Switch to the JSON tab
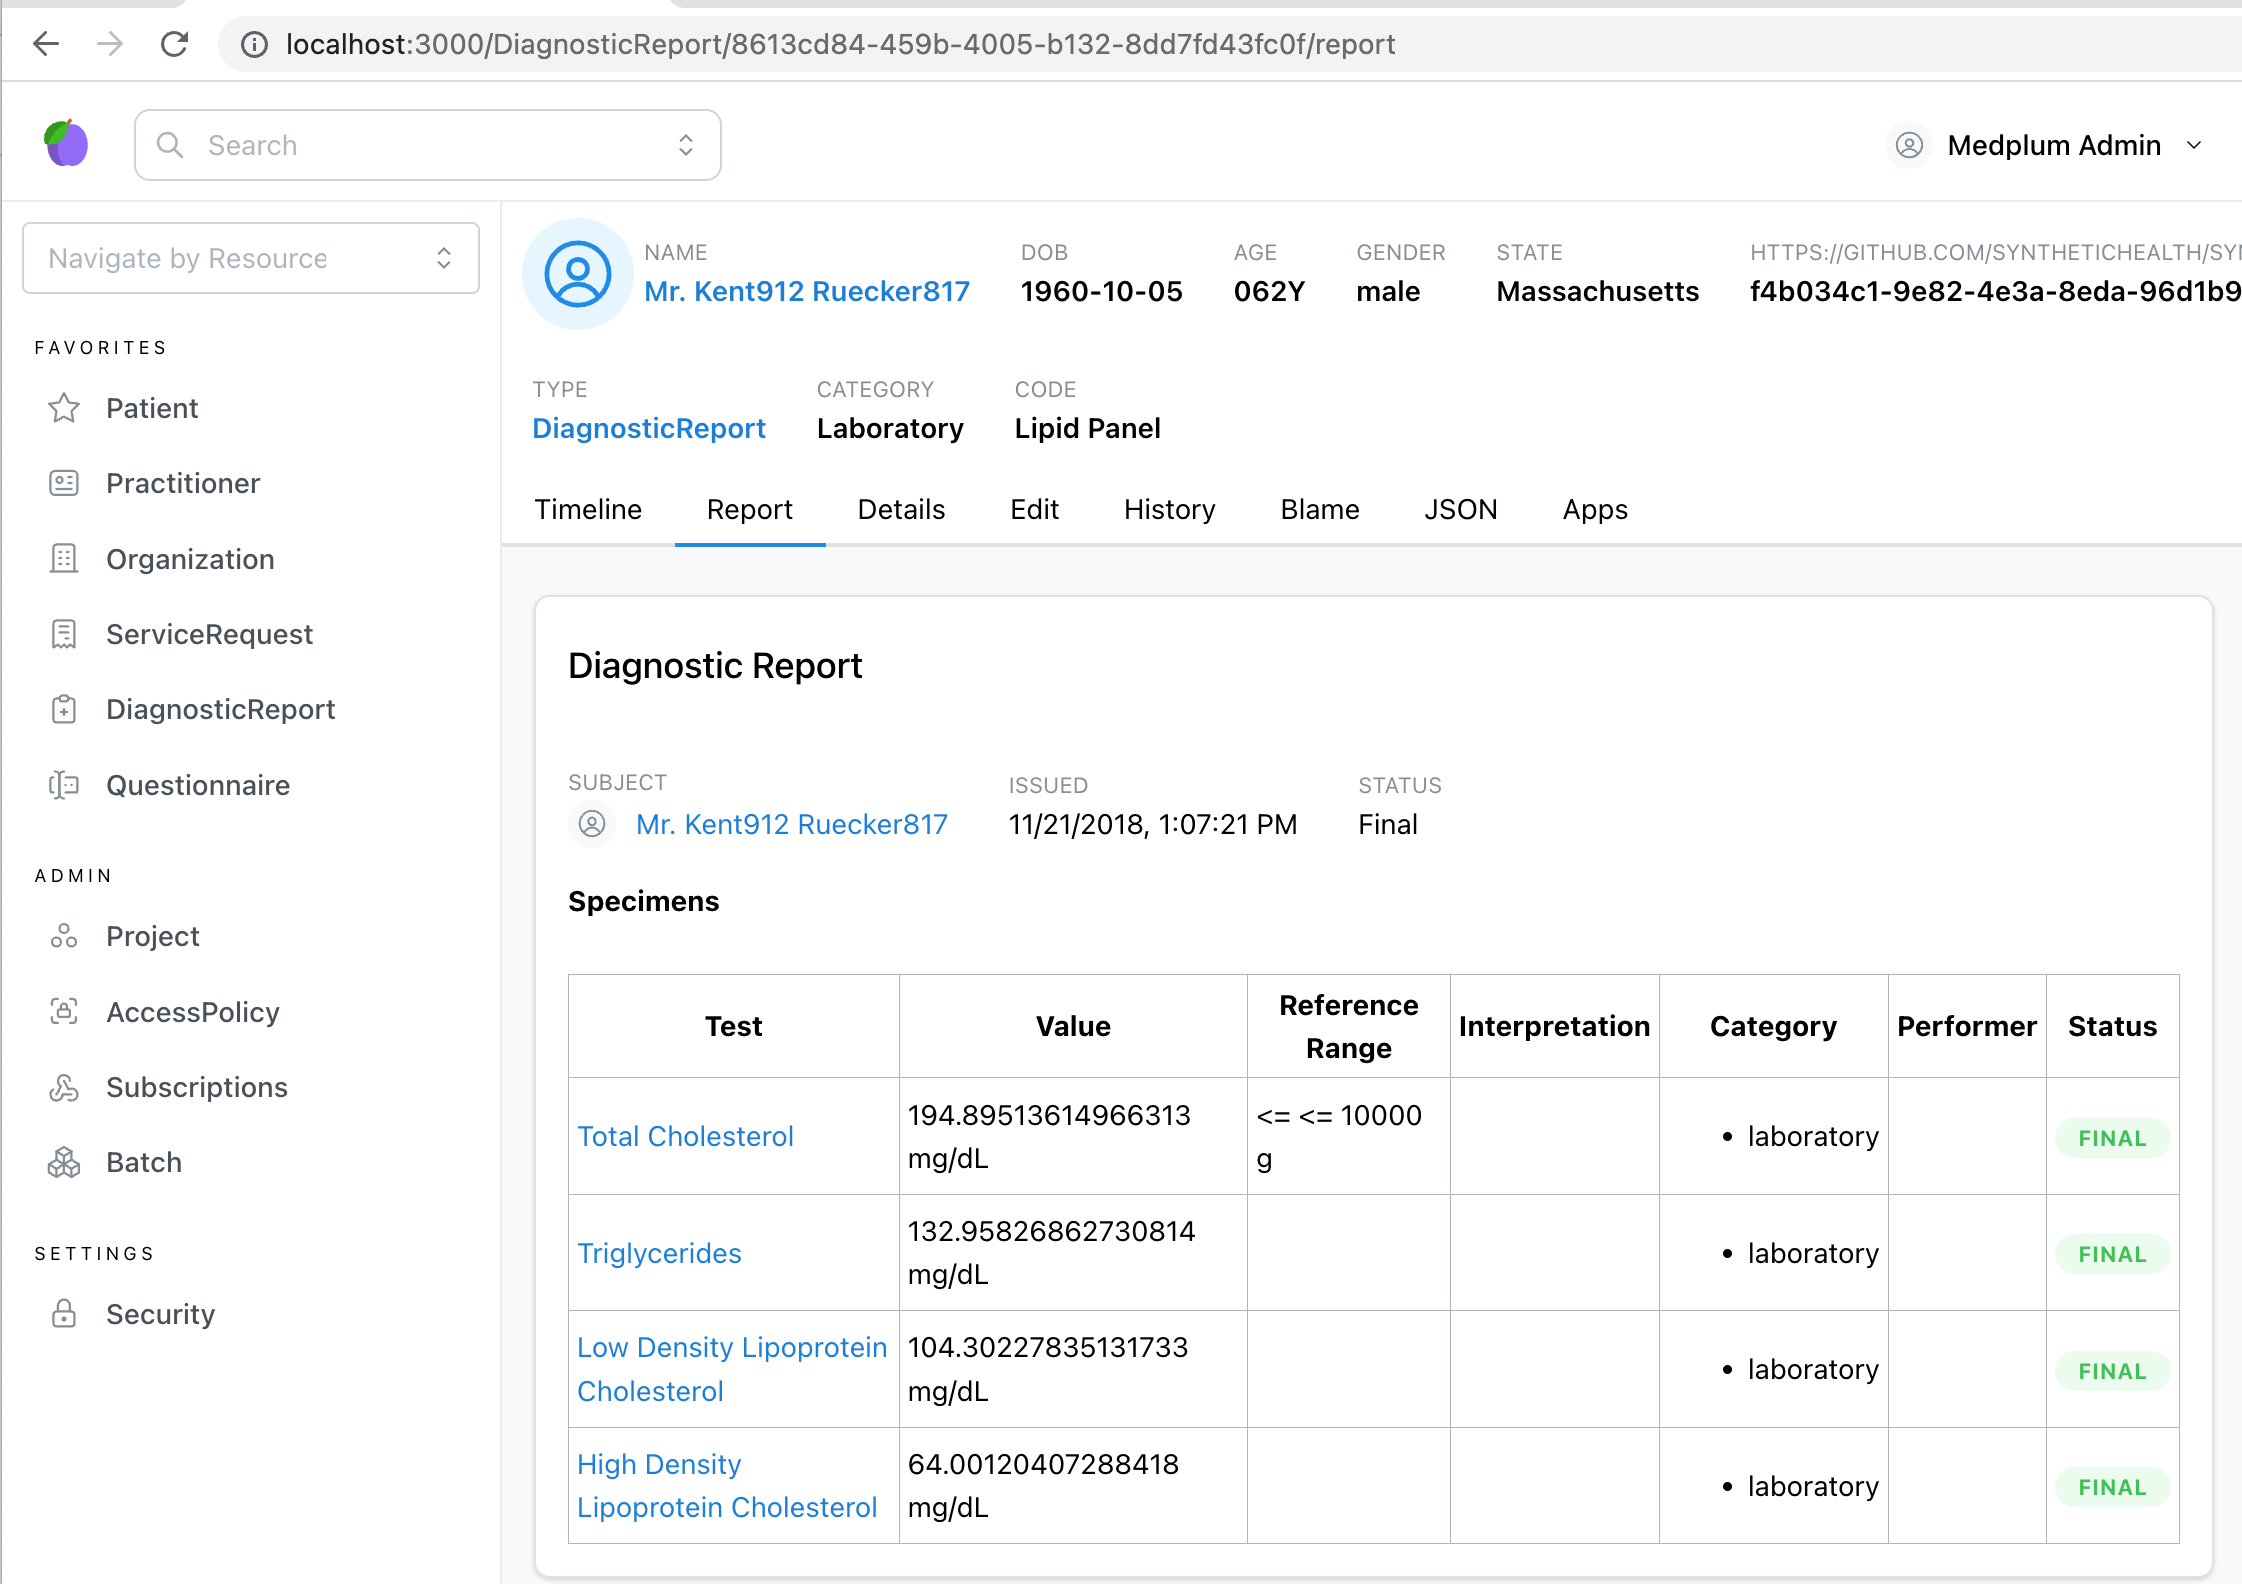 coord(1460,510)
